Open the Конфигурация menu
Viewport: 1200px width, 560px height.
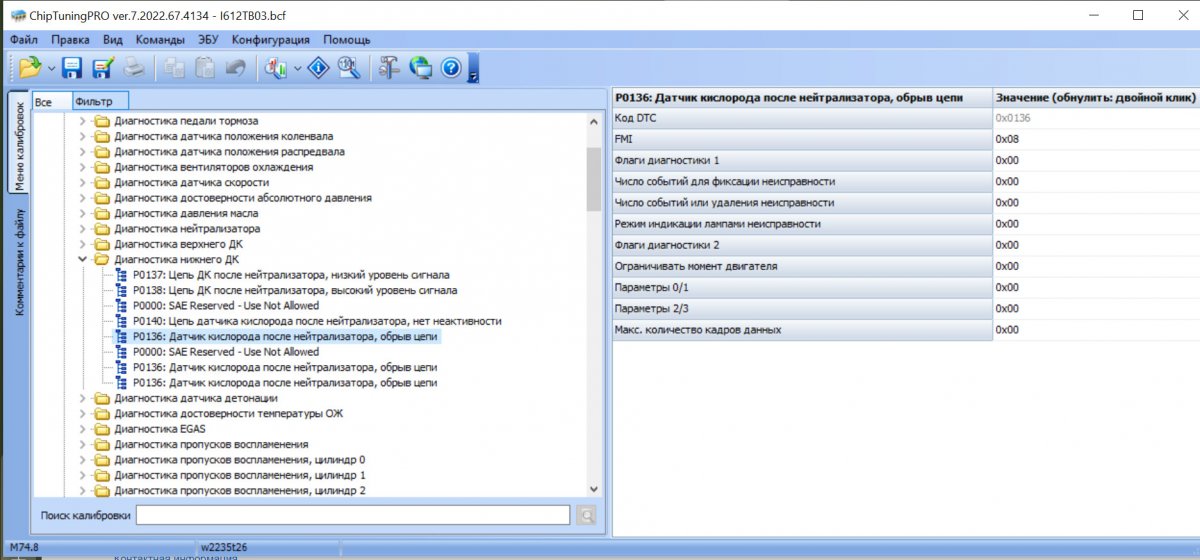(x=271, y=40)
